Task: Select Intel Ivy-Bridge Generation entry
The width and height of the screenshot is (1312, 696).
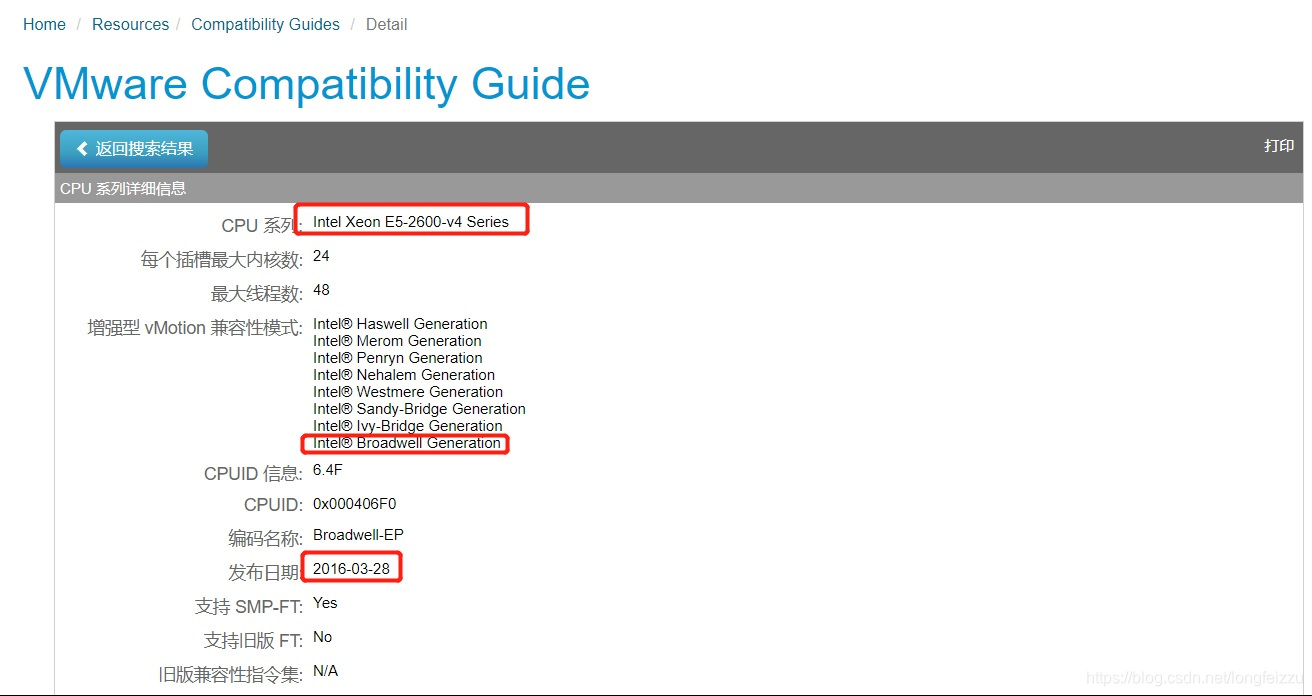Action: coord(408,426)
